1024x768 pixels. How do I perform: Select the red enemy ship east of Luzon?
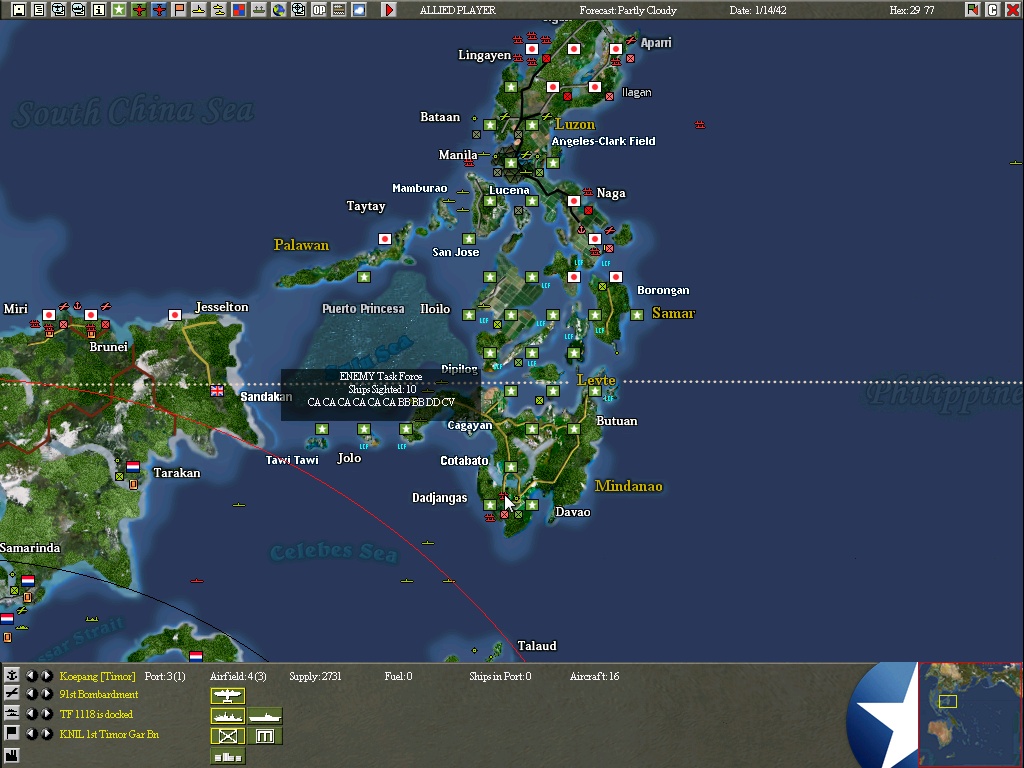point(700,124)
